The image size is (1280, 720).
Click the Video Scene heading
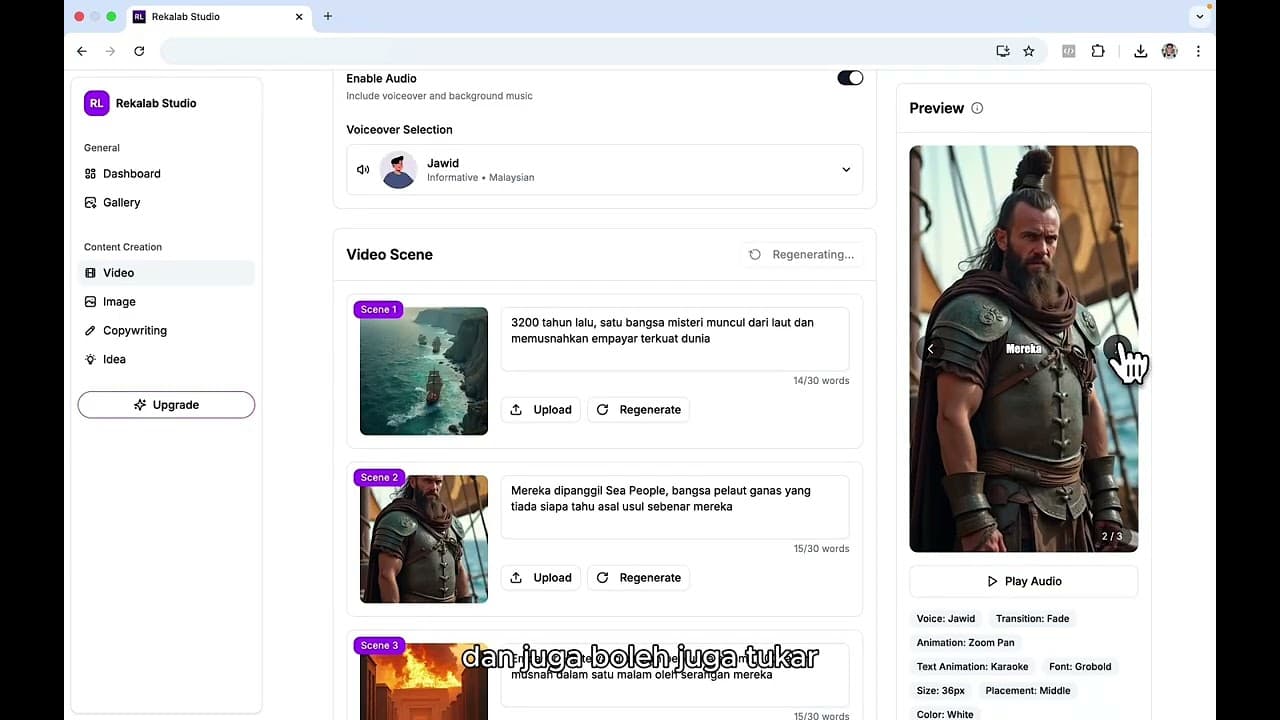pyautogui.click(x=389, y=255)
